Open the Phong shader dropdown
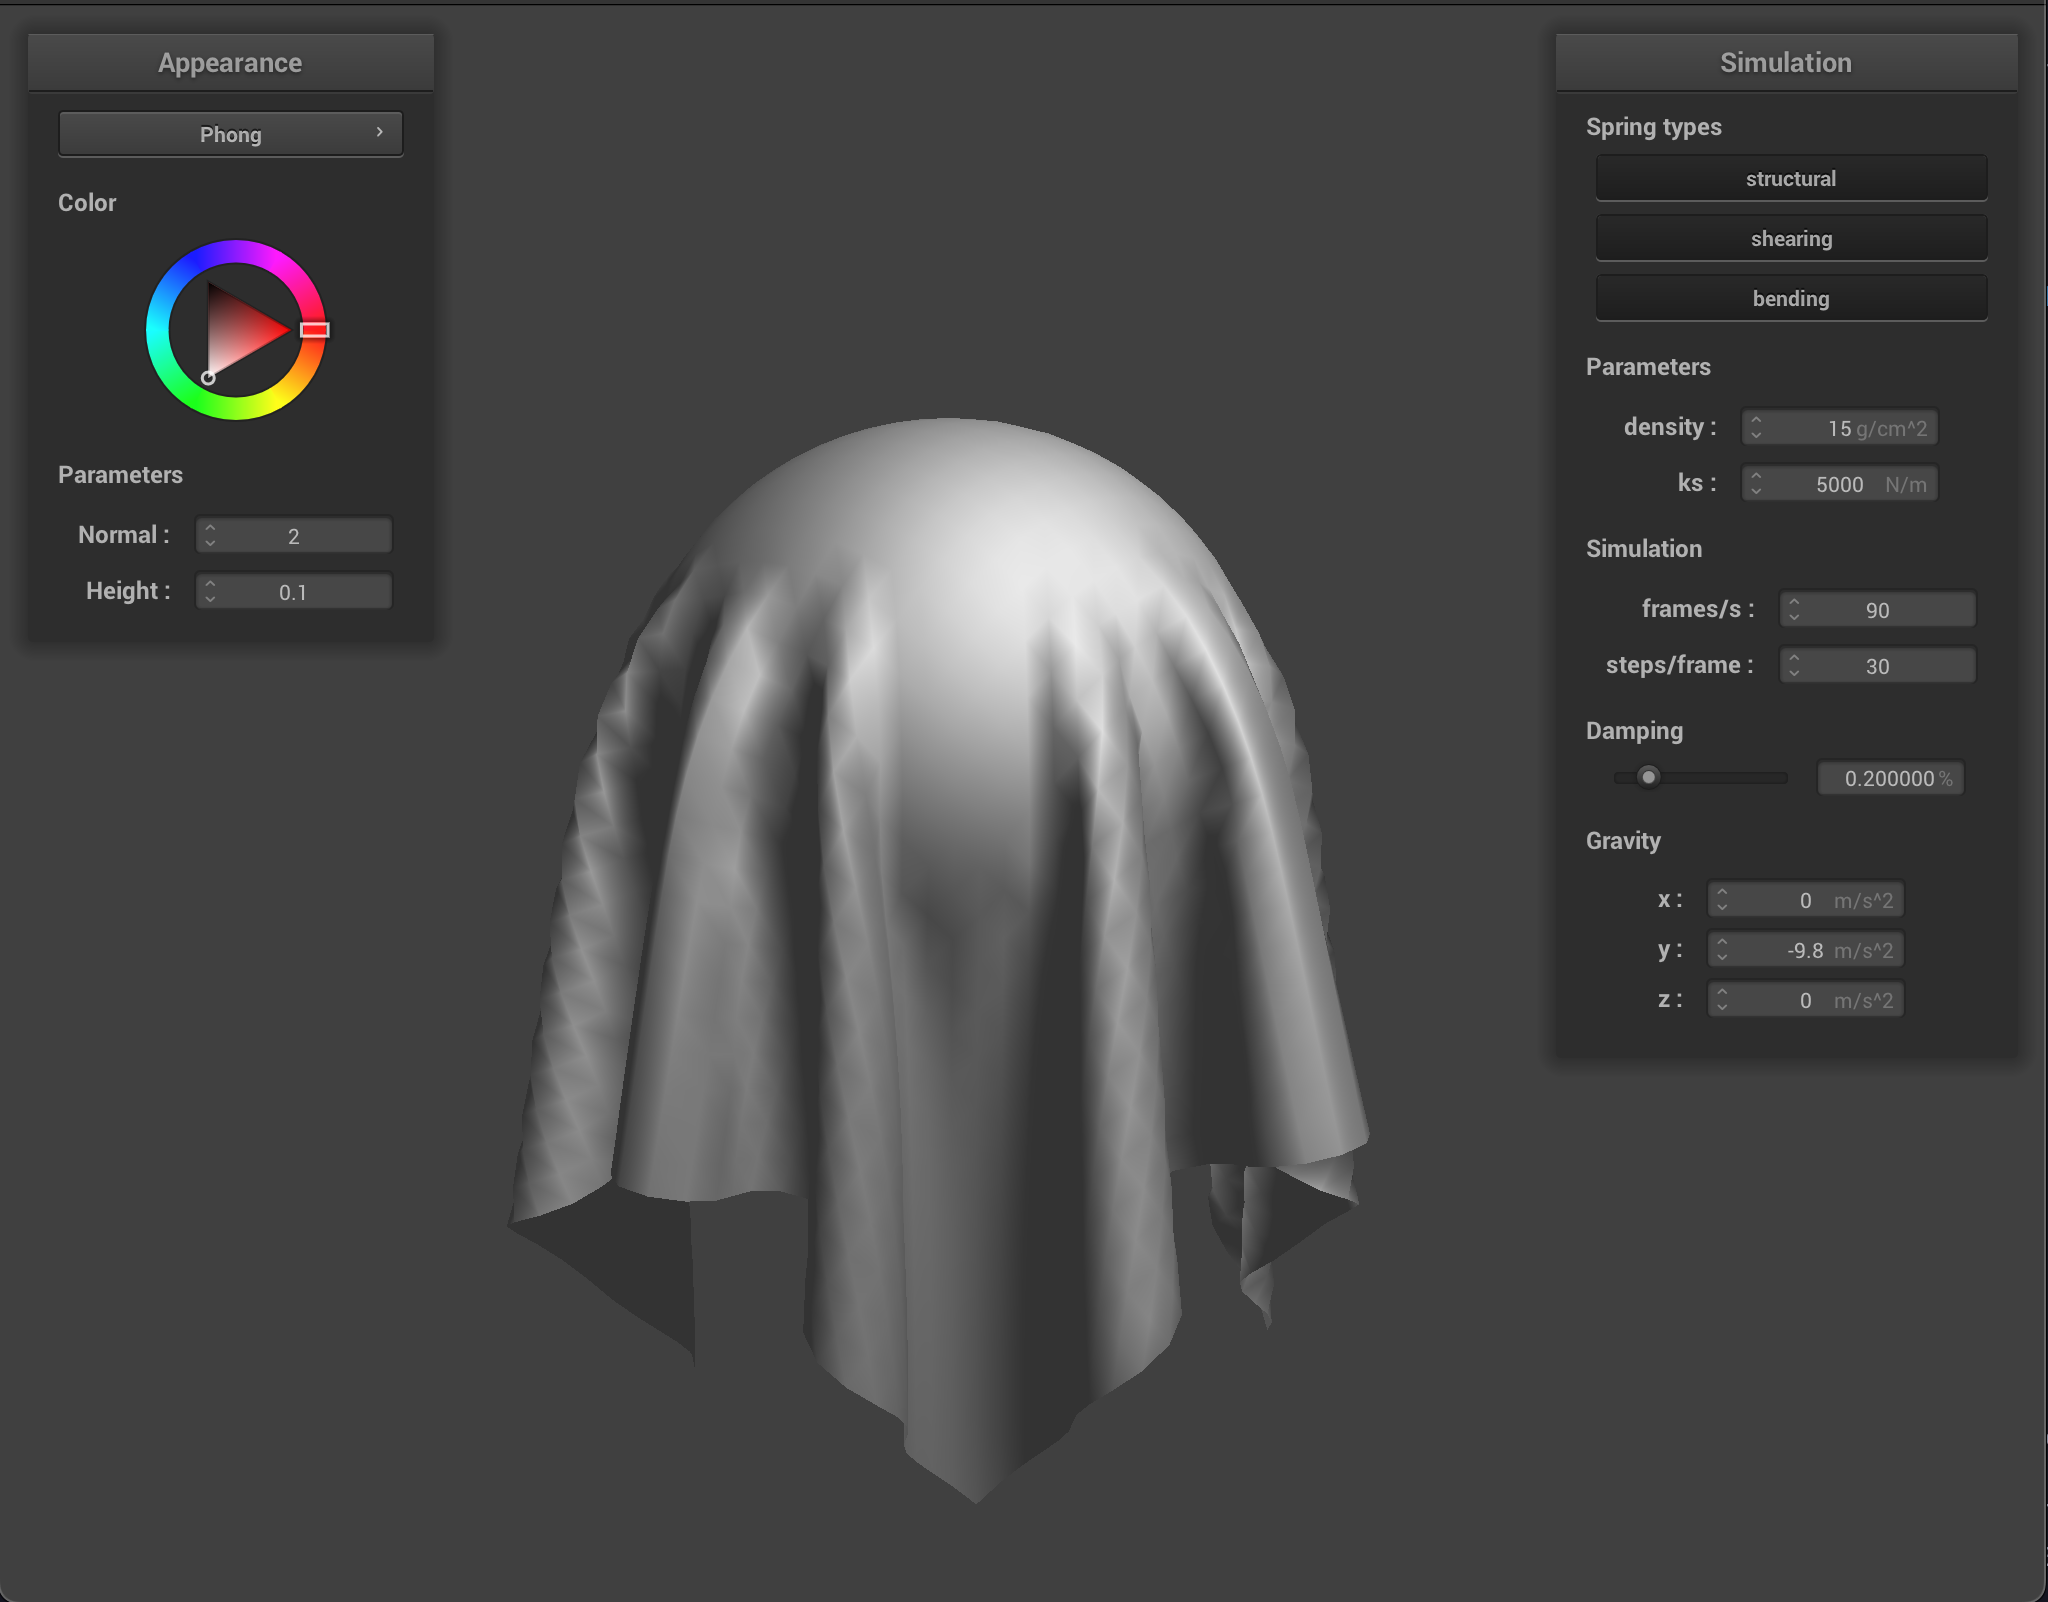This screenshot has width=2048, height=1602. pos(231,134)
